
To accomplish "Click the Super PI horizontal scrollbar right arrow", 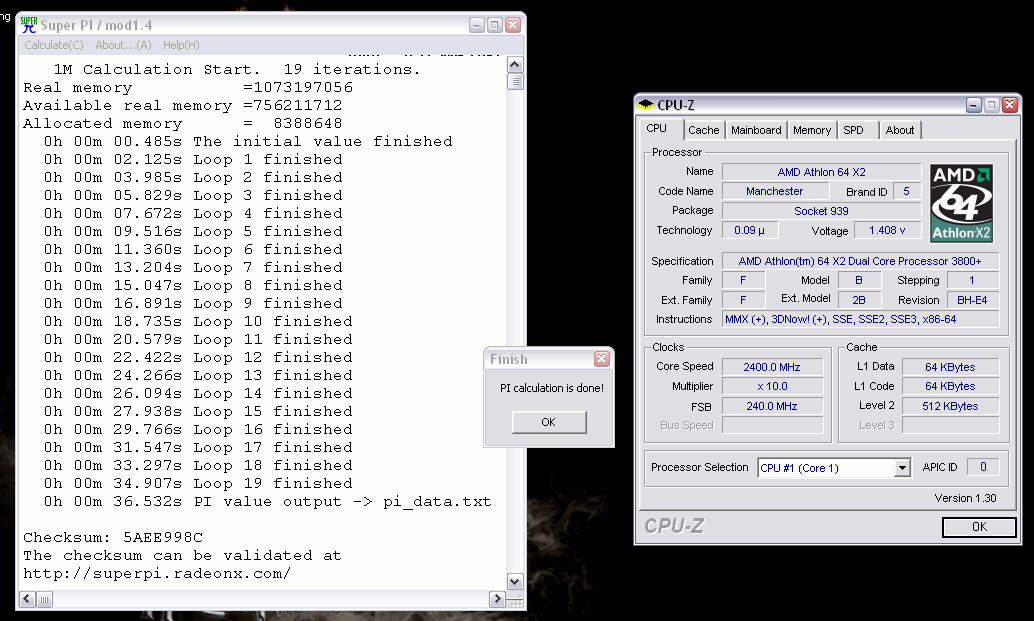I will [x=497, y=599].
